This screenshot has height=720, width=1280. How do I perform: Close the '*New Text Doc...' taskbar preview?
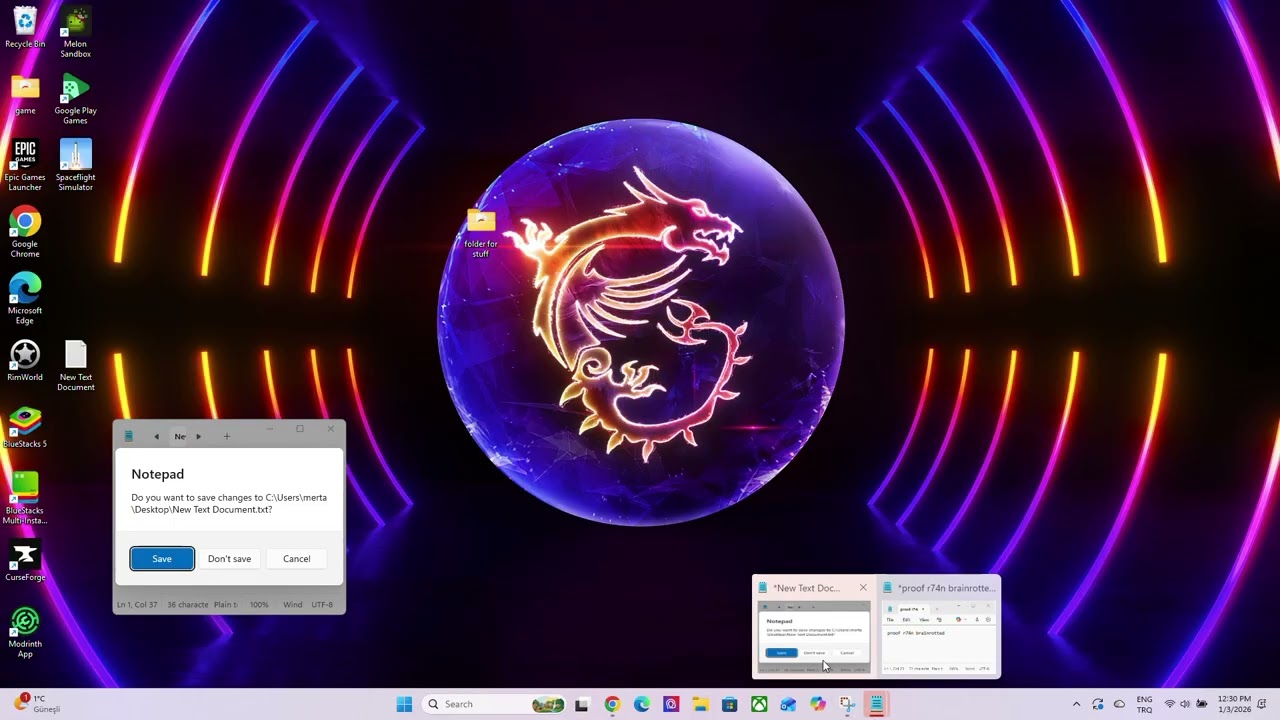(863, 588)
